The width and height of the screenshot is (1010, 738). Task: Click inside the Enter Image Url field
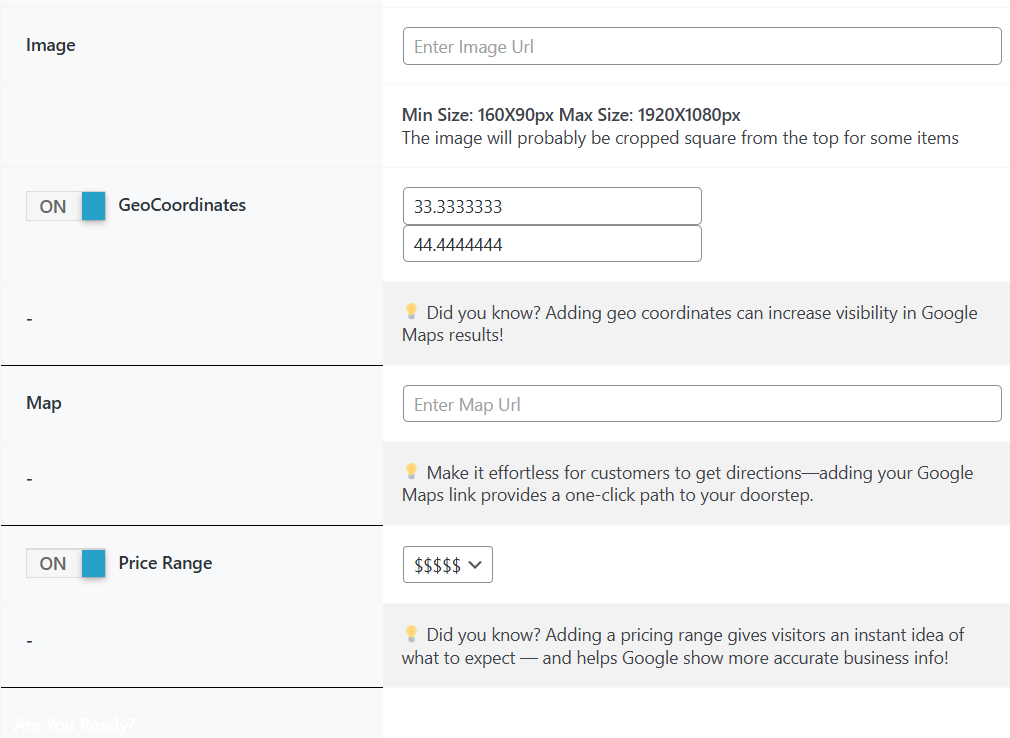(702, 47)
